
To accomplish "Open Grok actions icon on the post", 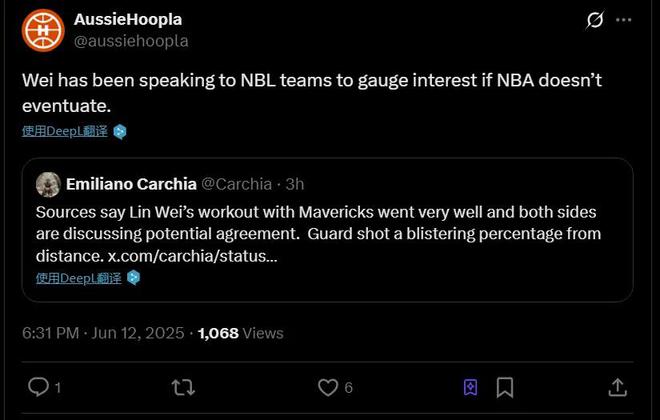I will [594, 20].
